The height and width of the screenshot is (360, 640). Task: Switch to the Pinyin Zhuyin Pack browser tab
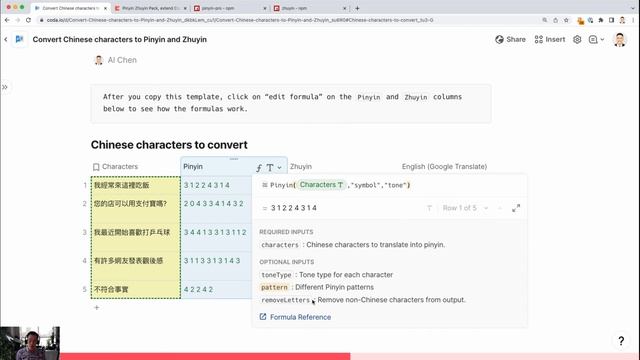pos(151,8)
